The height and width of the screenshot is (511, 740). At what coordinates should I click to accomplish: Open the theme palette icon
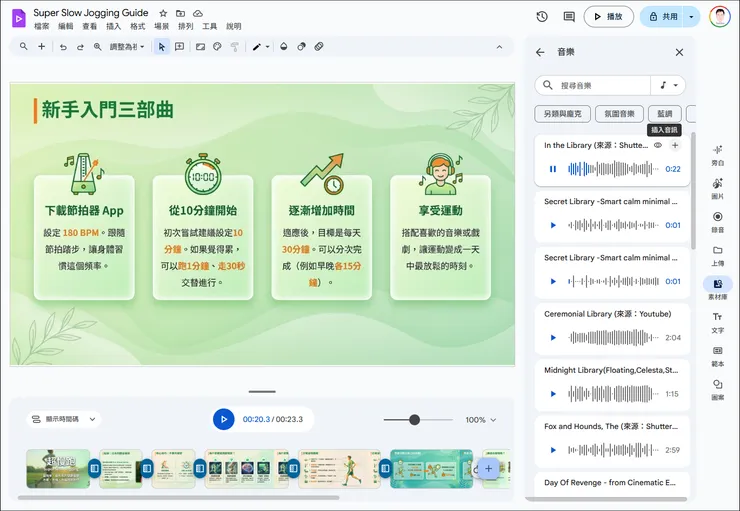[217, 47]
